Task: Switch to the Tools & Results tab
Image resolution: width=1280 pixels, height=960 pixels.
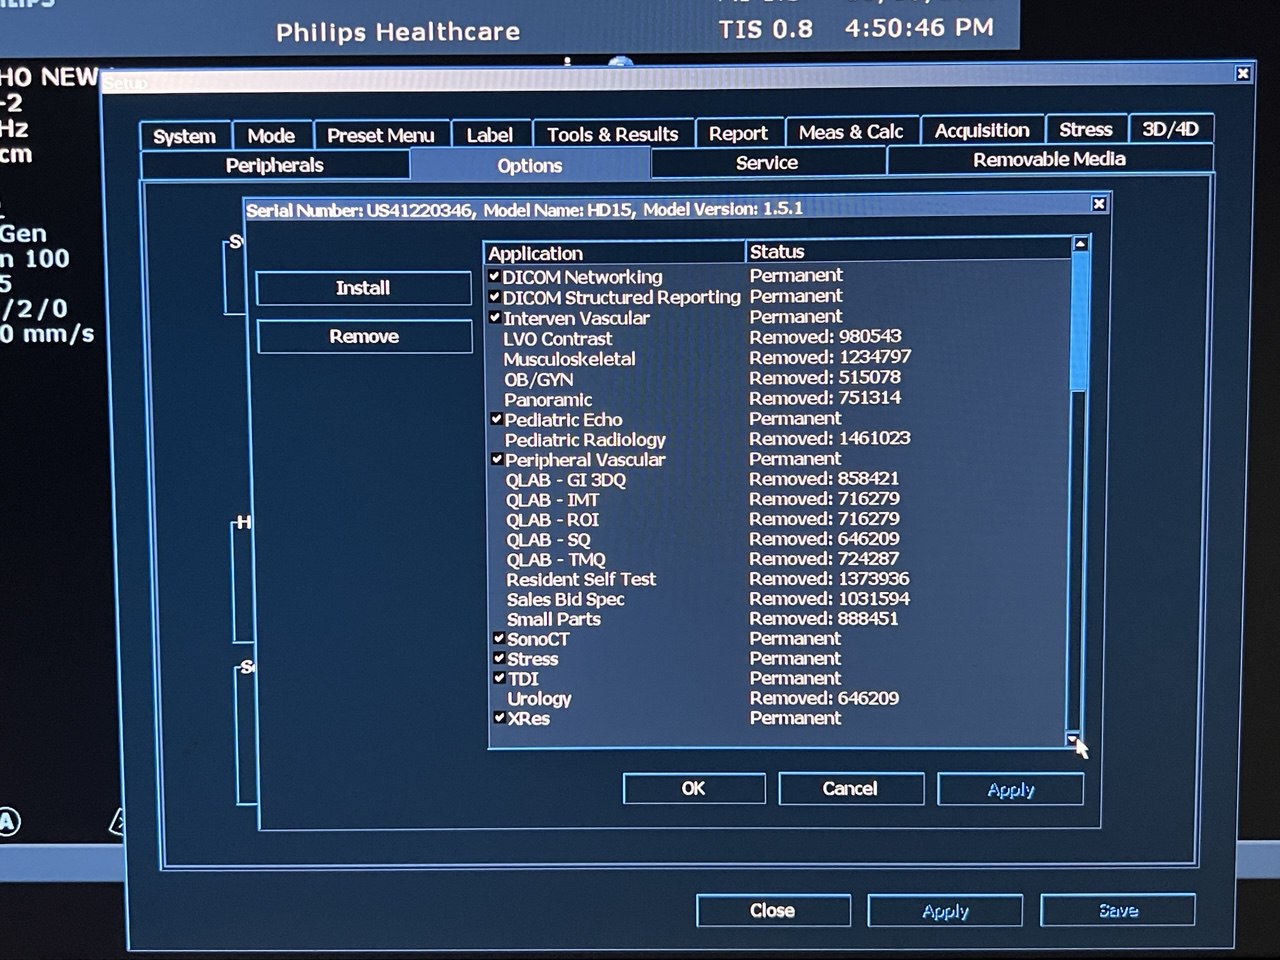Action: [x=612, y=133]
